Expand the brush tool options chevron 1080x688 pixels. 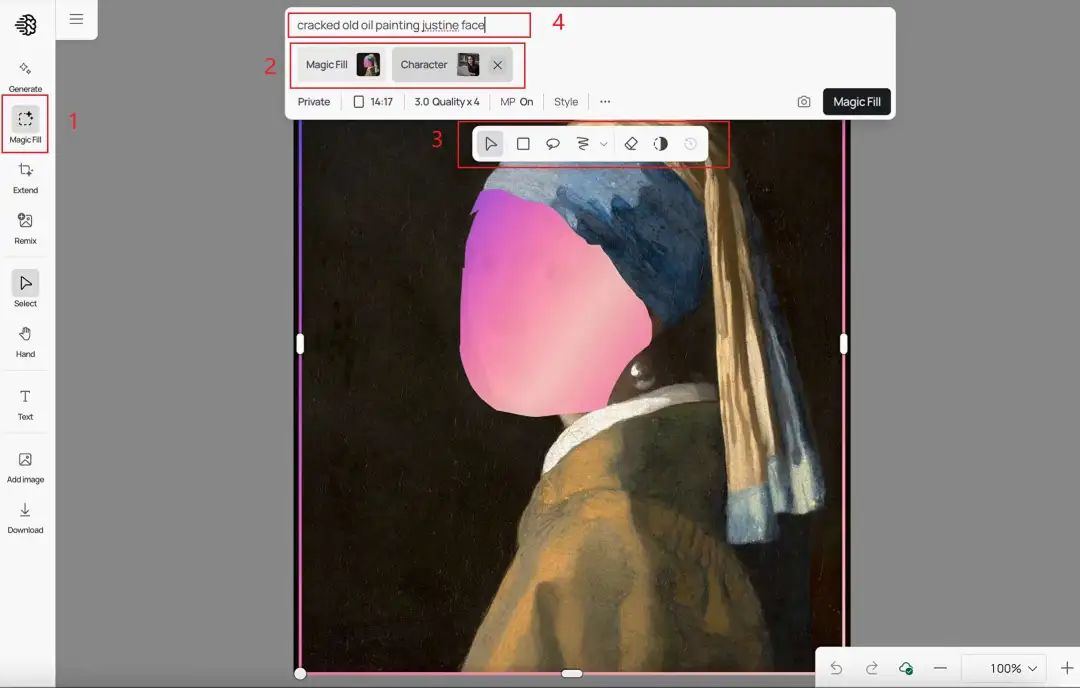[604, 145]
